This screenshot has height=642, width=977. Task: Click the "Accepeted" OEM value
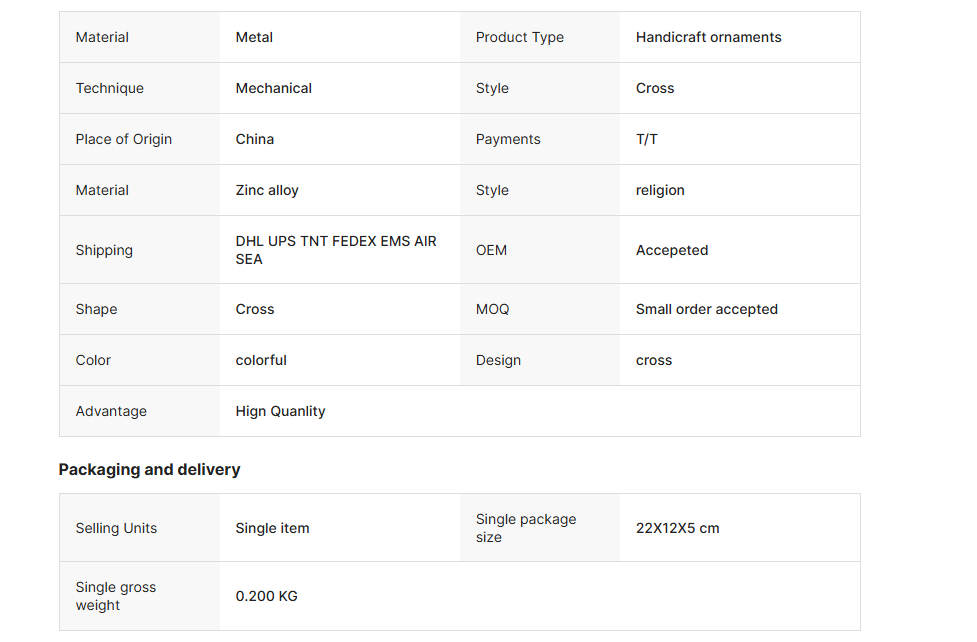[671, 250]
